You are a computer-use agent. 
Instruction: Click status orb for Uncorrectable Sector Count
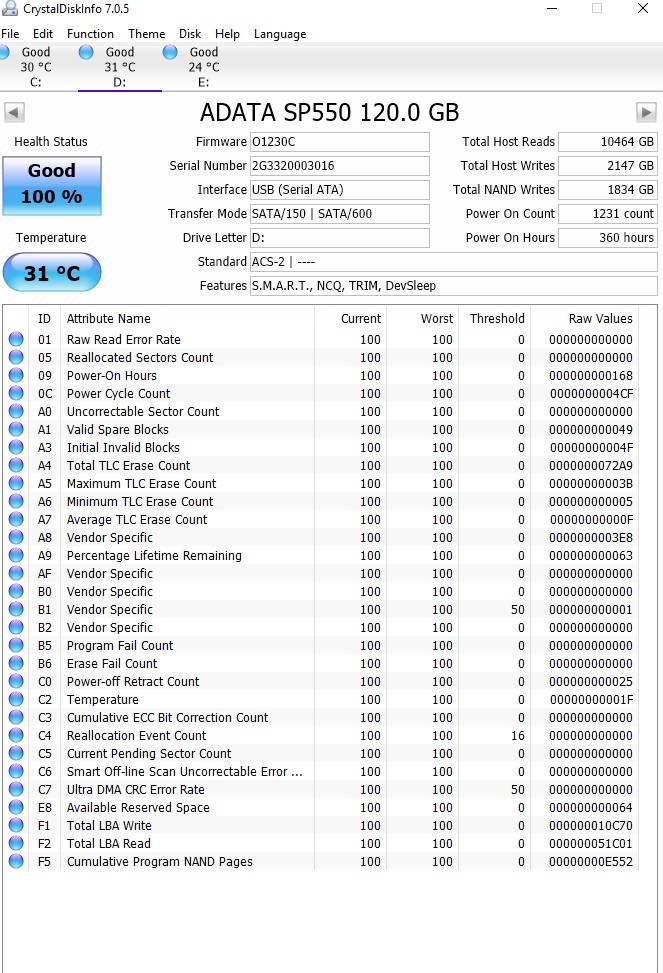[16, 411]
